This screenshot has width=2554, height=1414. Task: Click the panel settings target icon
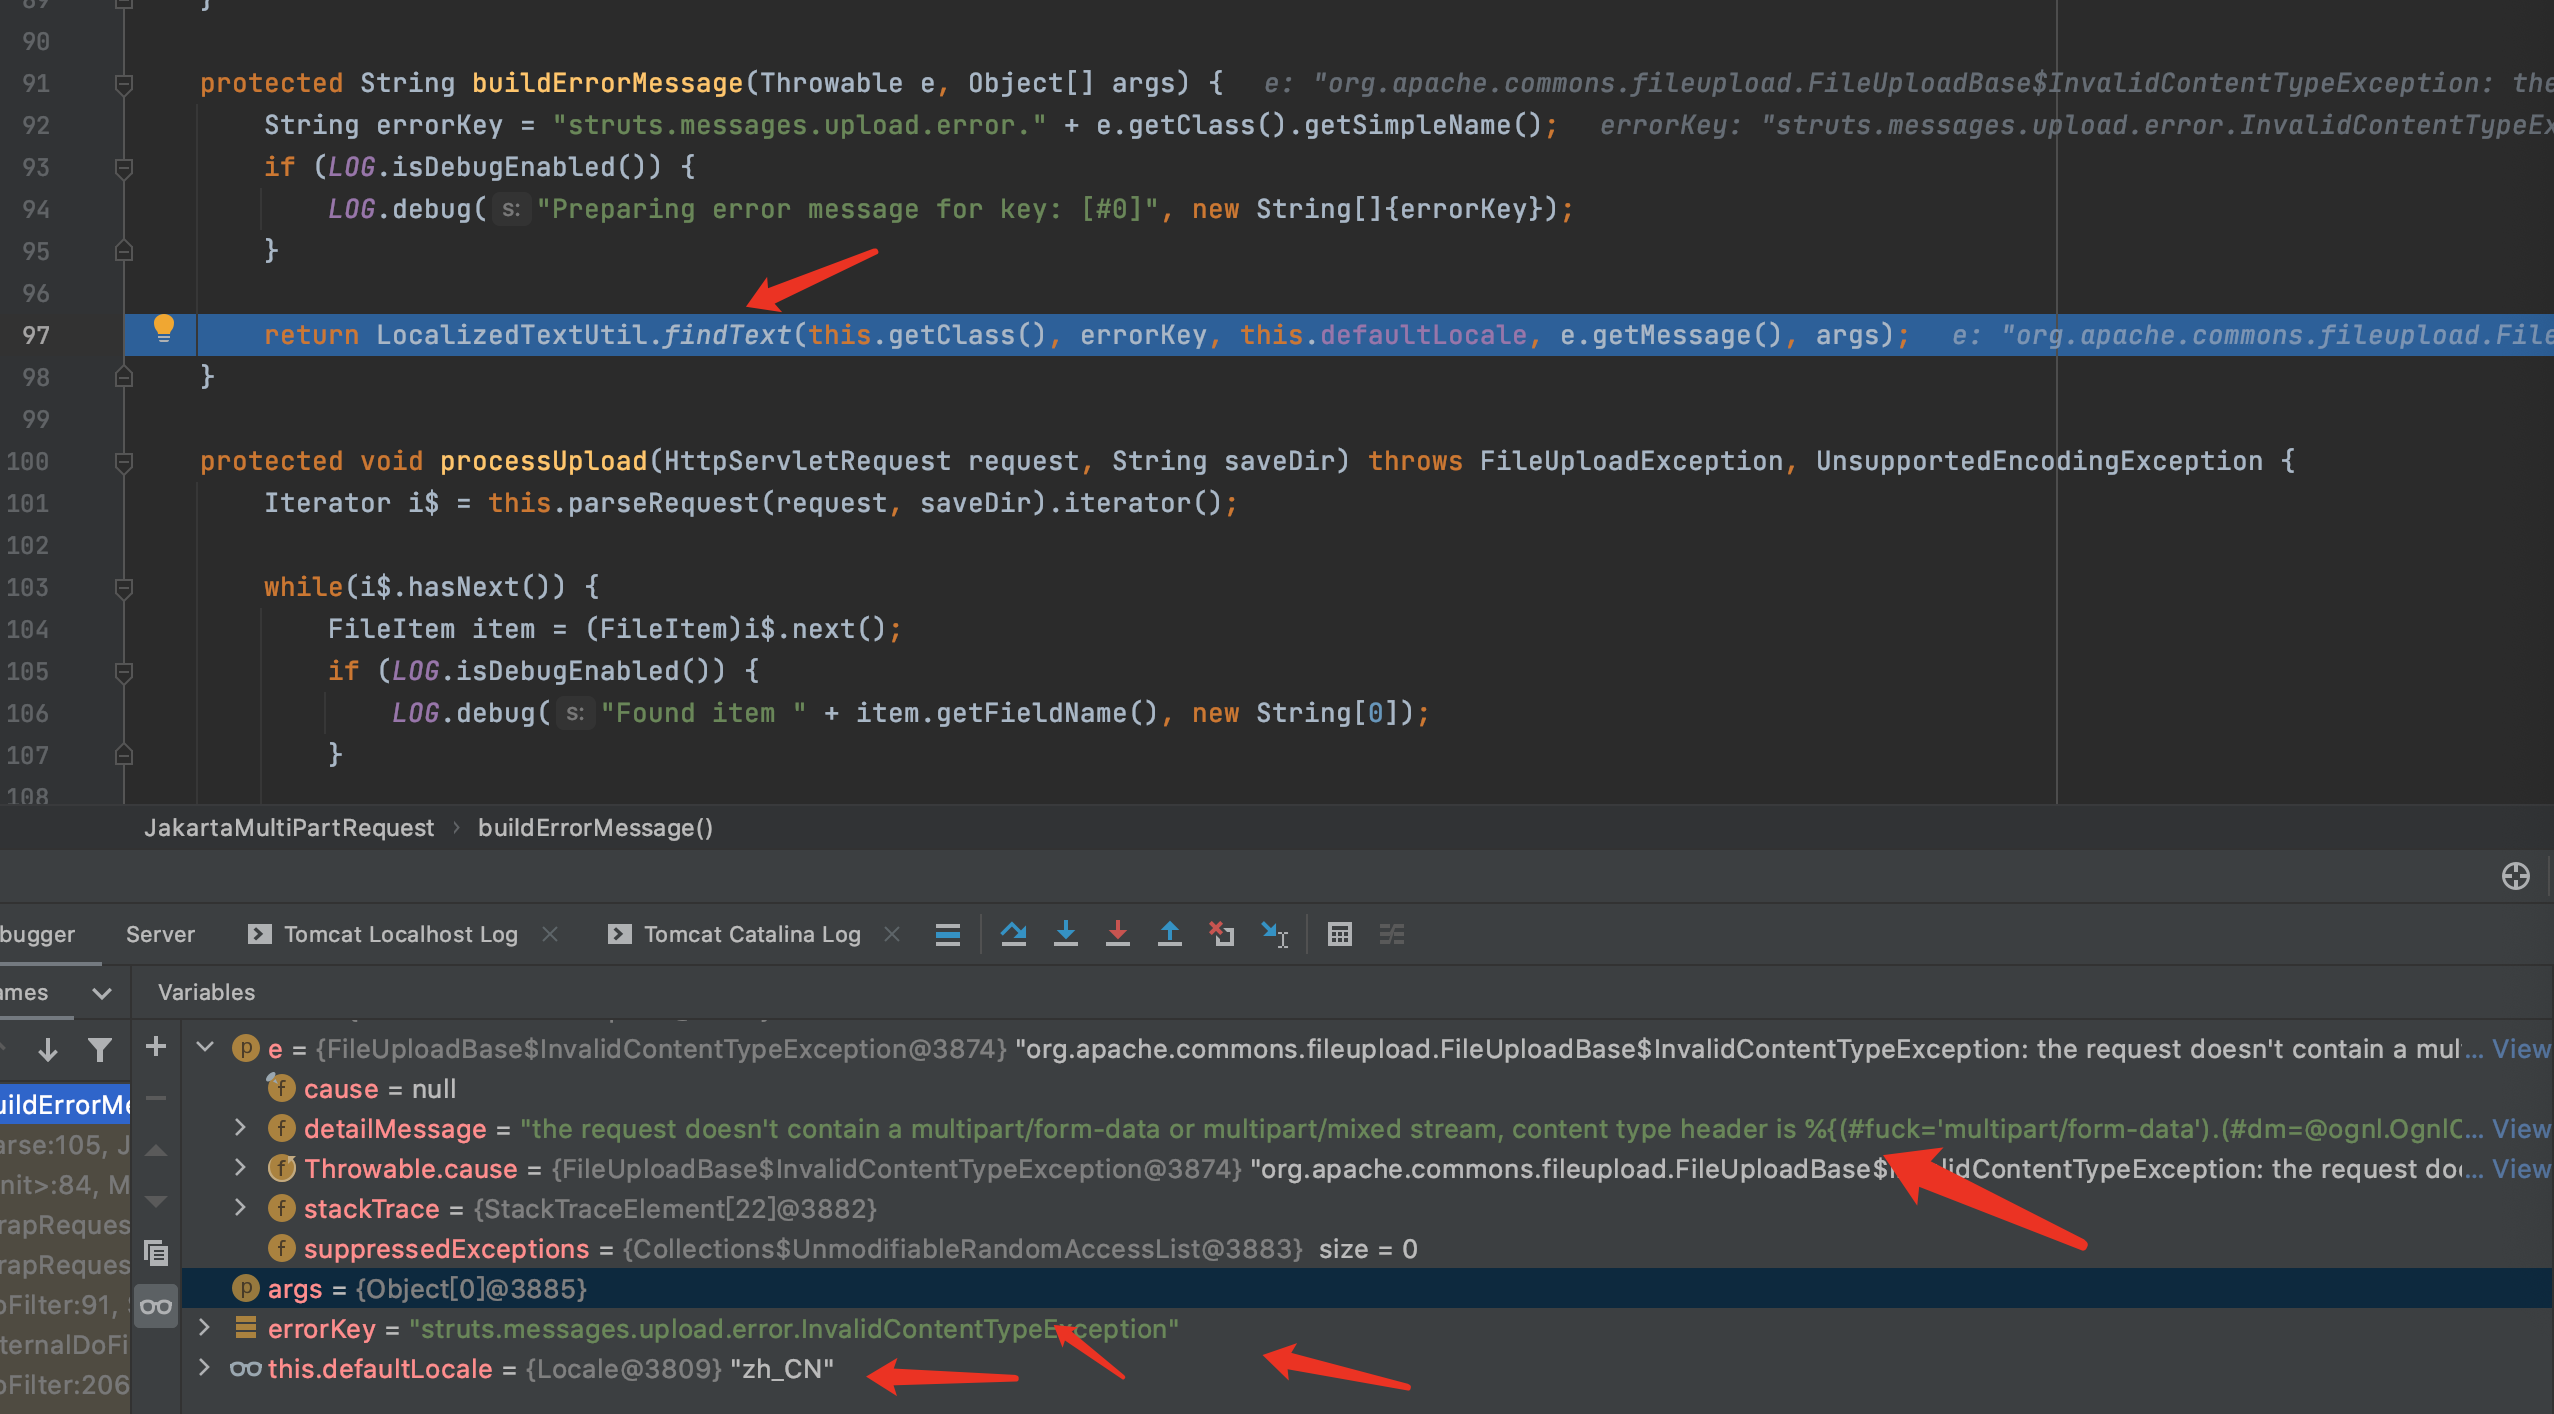pos(2516,876)
